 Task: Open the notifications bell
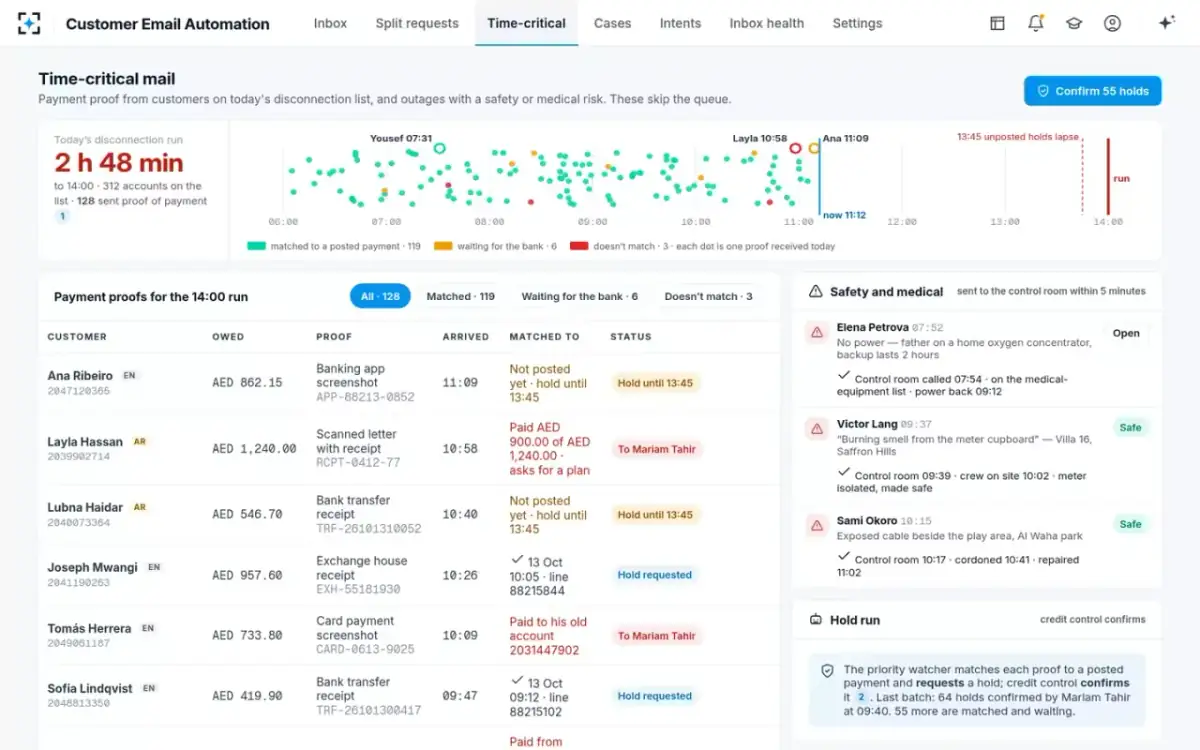coord(1036,23)
